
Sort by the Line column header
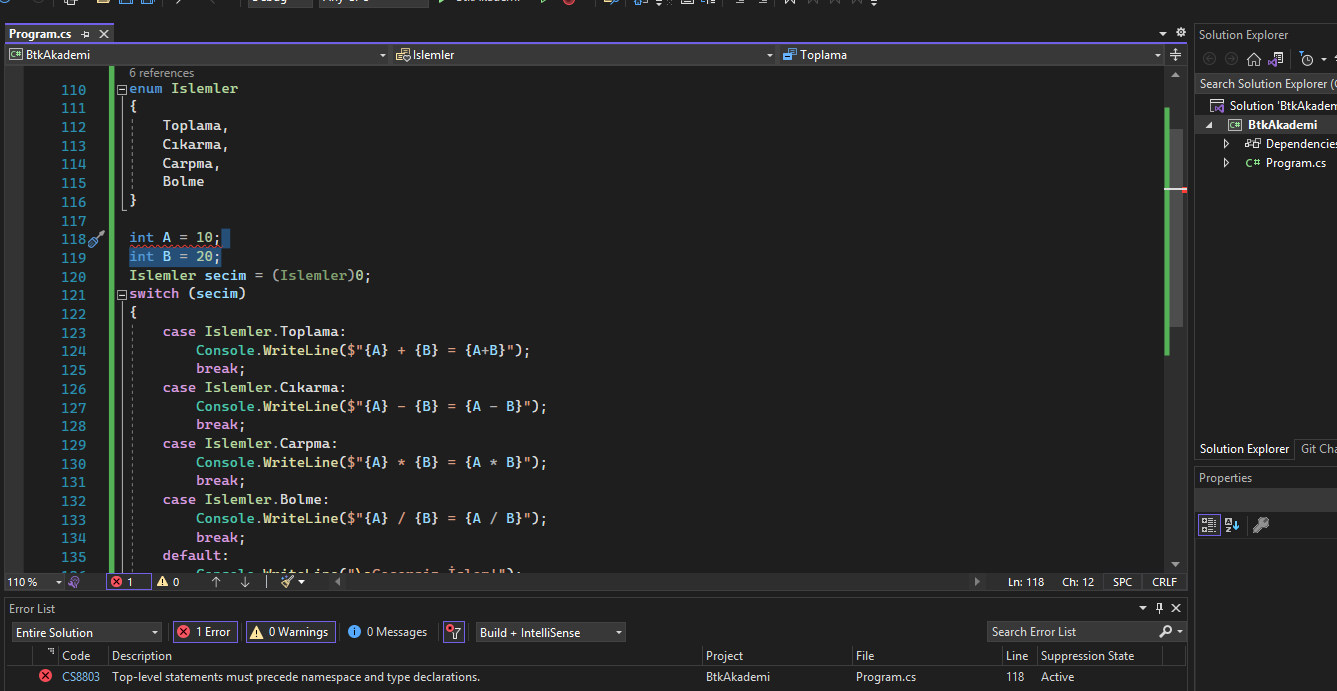1018,656
